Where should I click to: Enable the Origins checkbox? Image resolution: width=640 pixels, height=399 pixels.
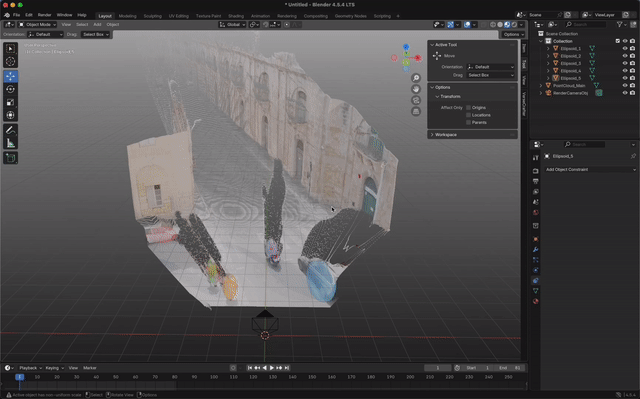tap(468, 108)
